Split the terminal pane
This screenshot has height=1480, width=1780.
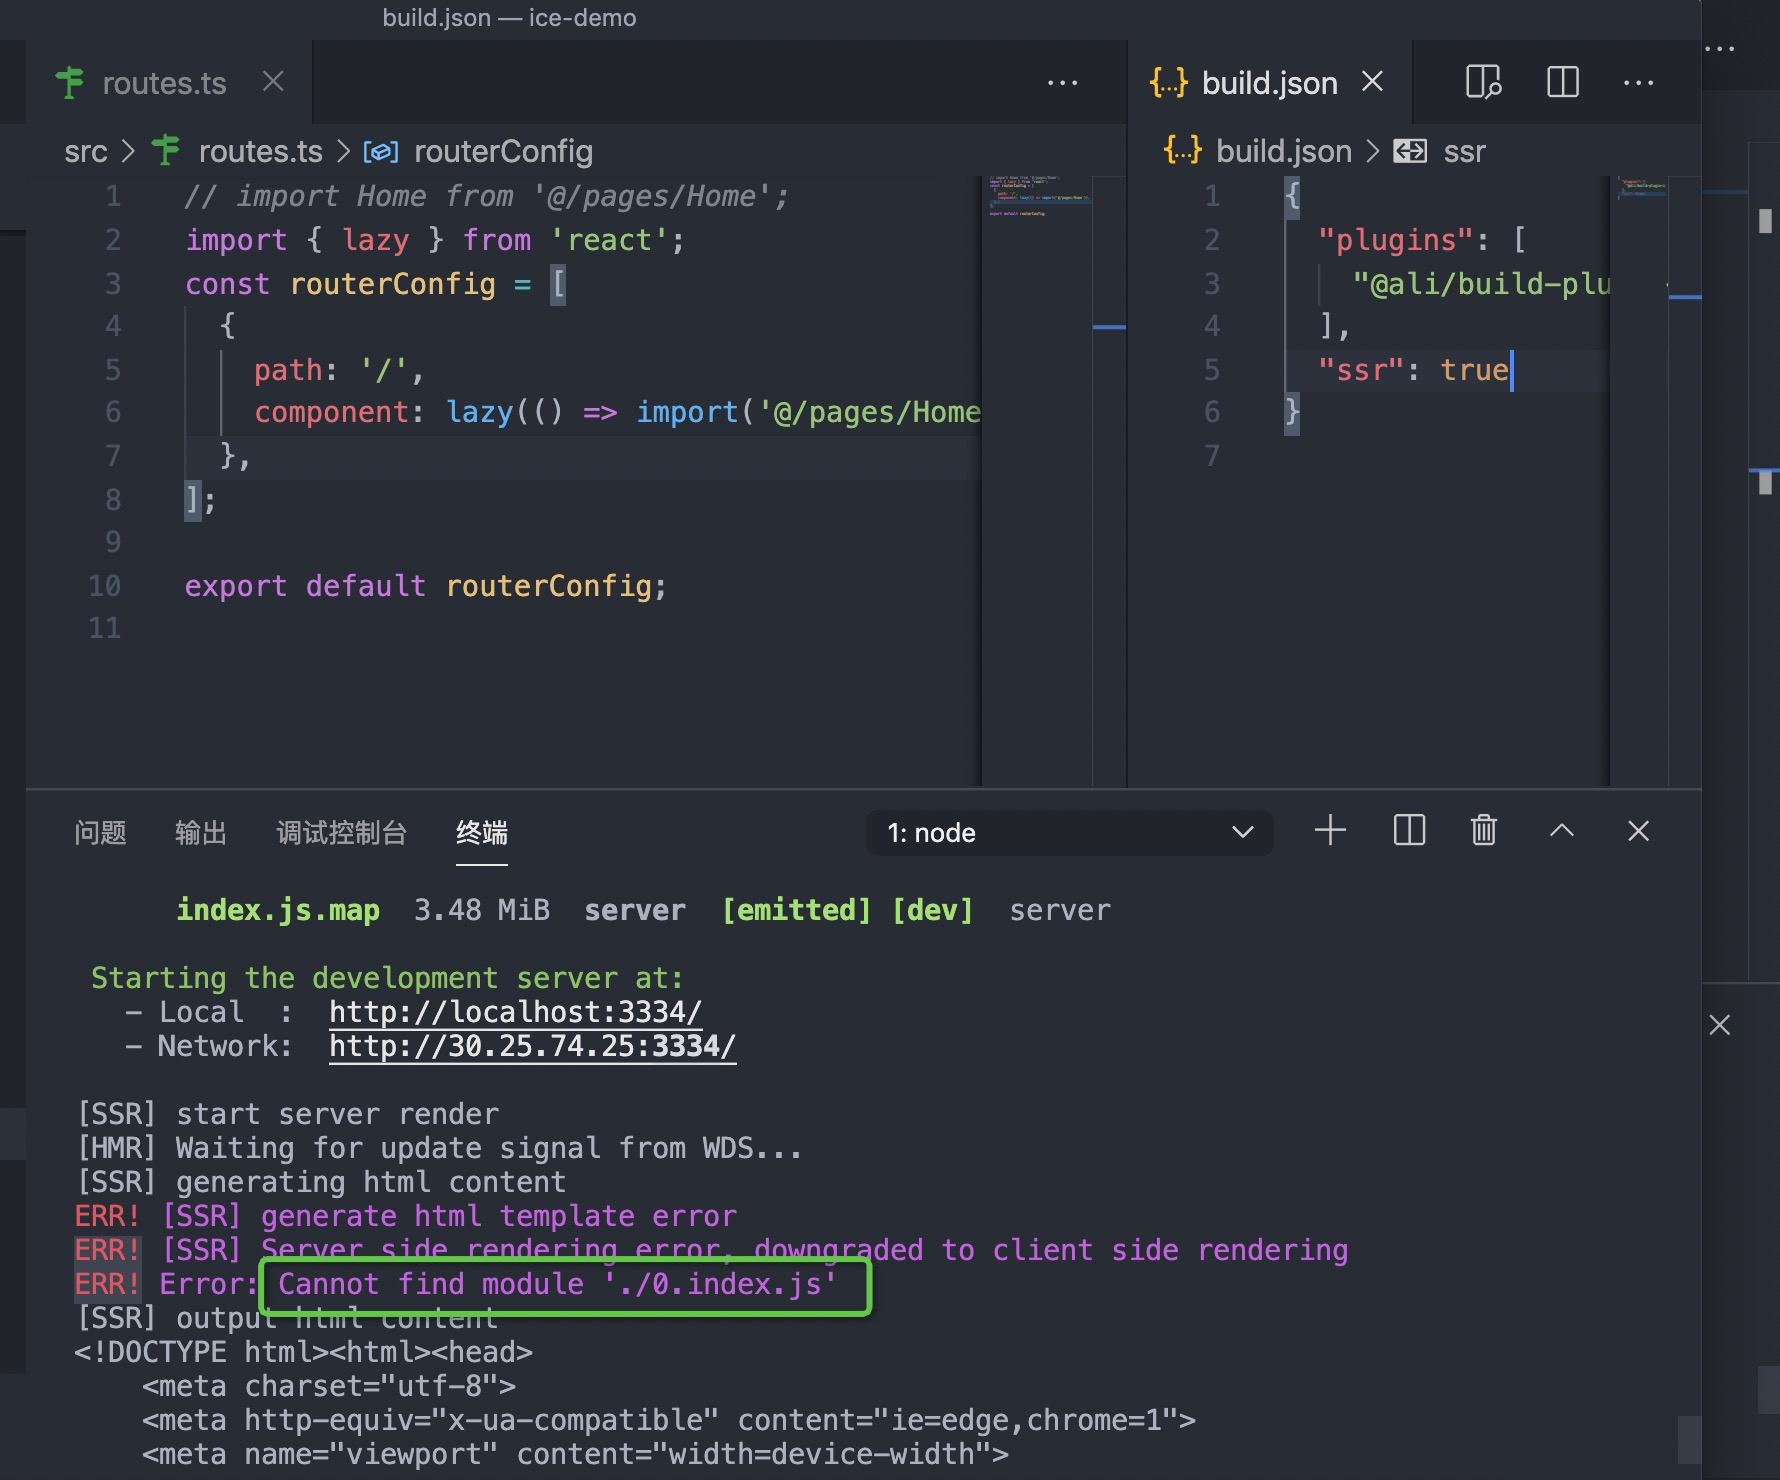(x=1407, y=830)
